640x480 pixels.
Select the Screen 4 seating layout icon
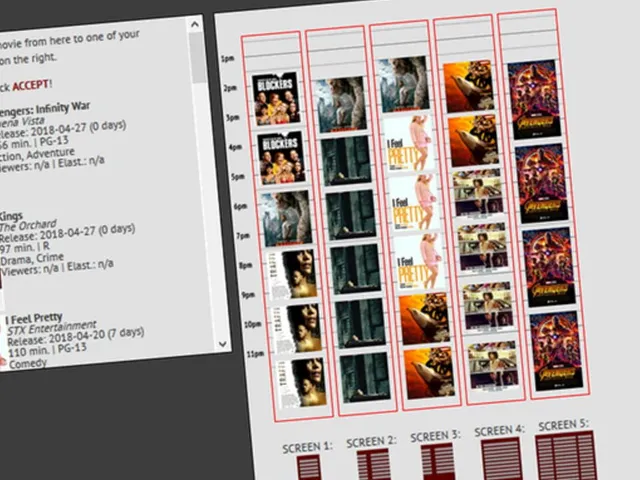(502, 459)
